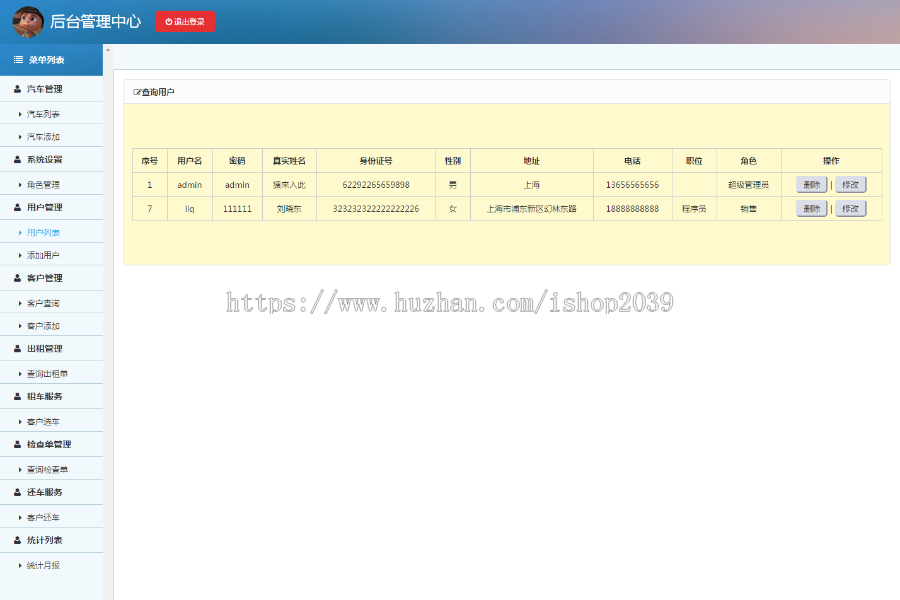The width and height of the screenshot is (900, 600).
Task: Click the edit icon next to 查询用户
Action: coord(137,92)
